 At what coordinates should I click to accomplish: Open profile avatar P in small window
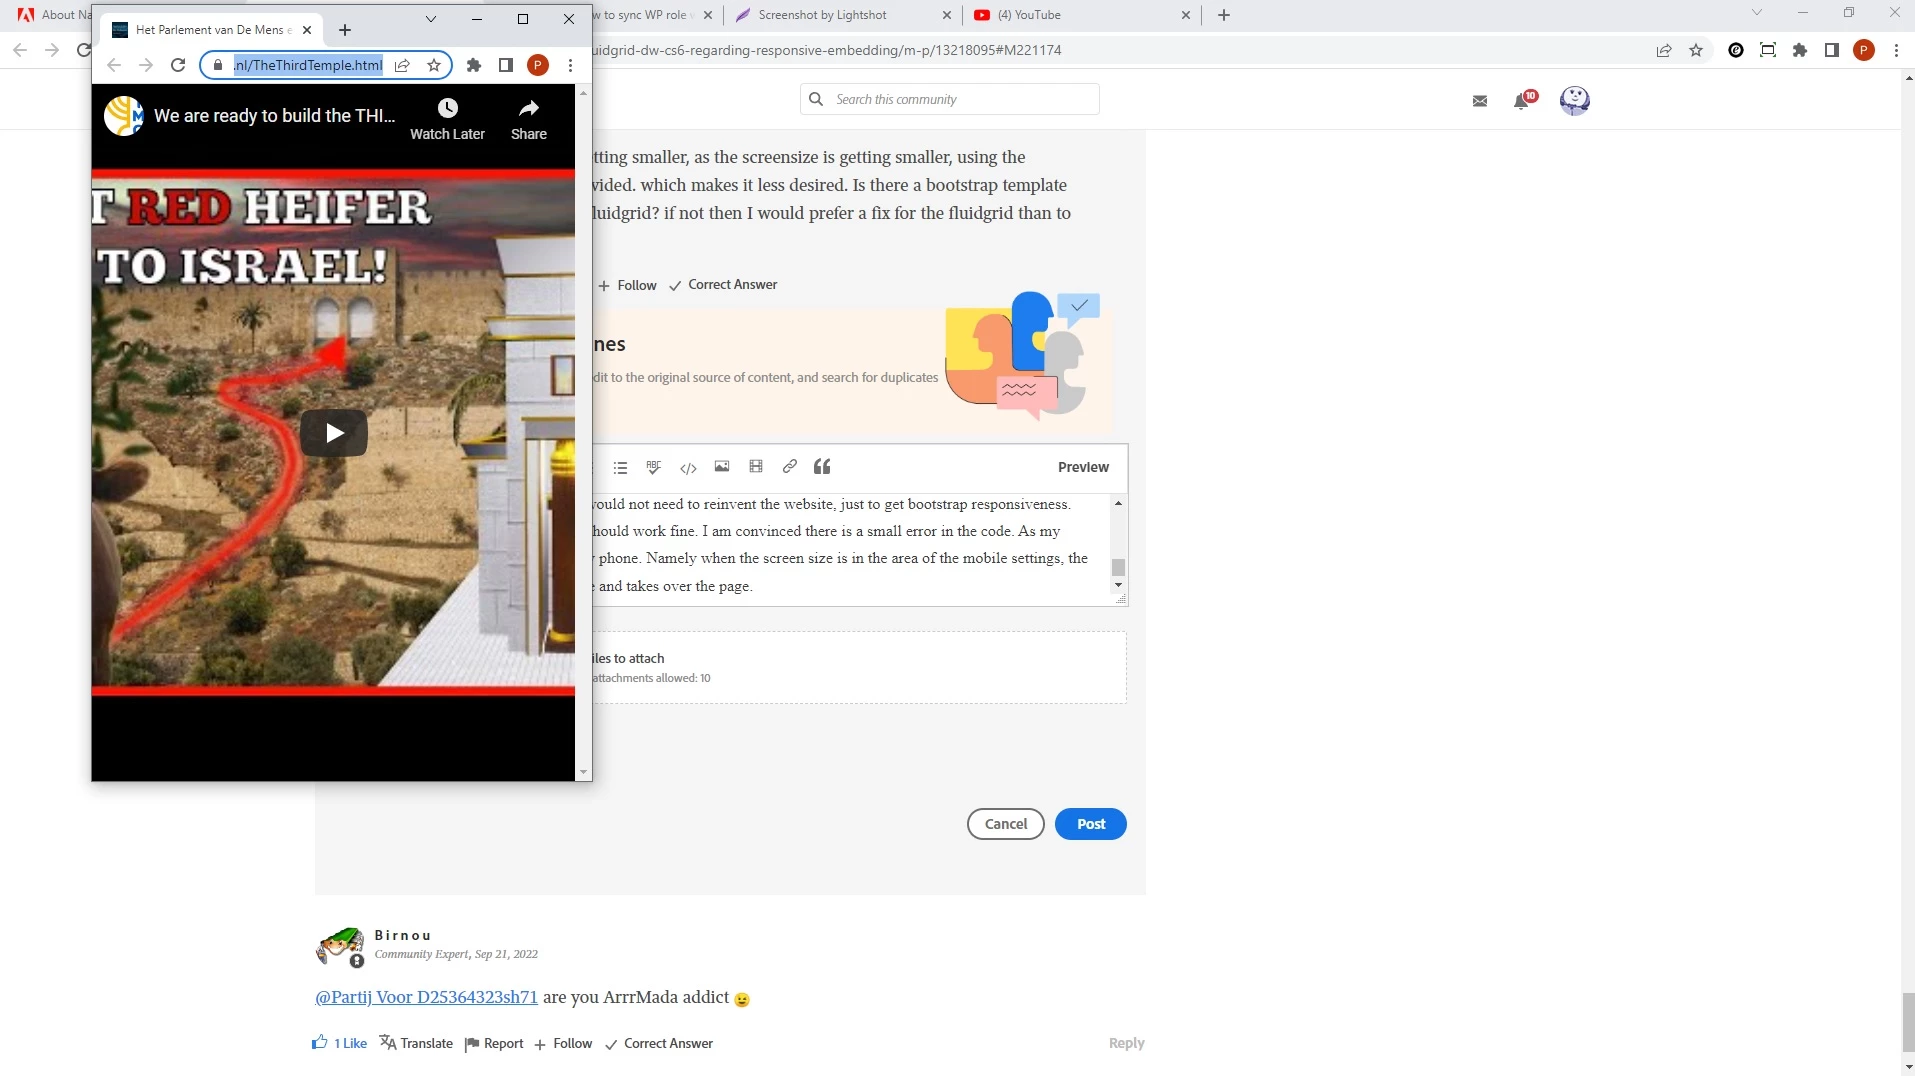click(x=538, y=65)
